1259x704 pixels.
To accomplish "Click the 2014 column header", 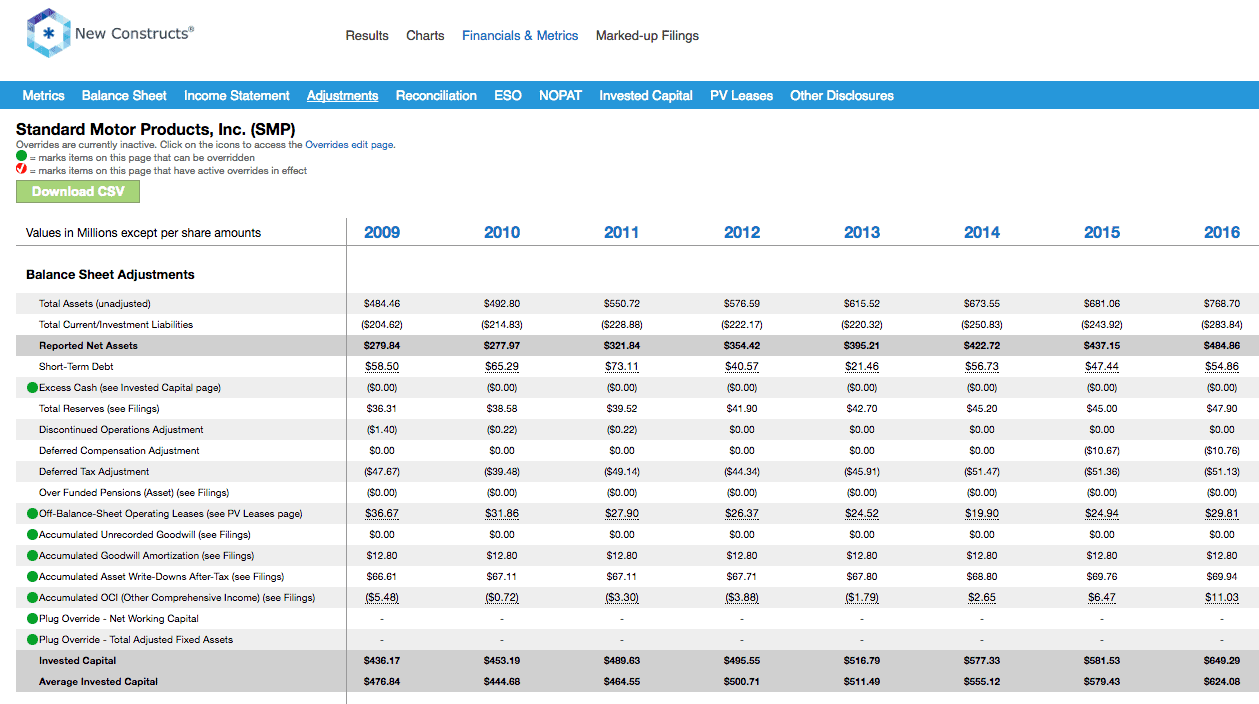I will tap(982, 233).
